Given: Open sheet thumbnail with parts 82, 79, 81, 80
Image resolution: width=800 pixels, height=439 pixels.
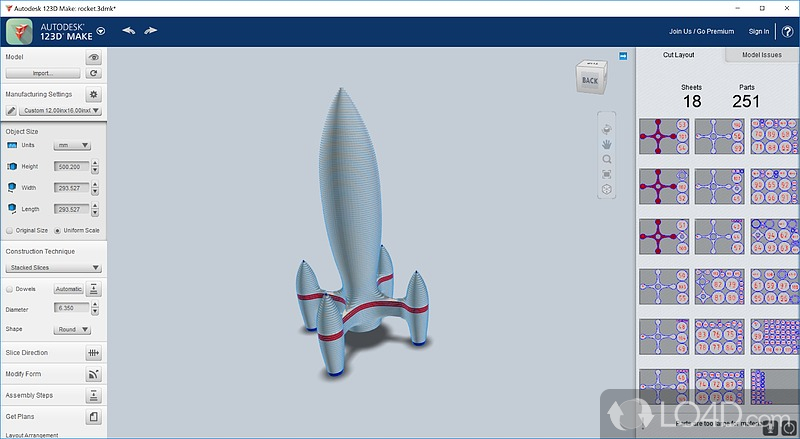Looking at the screenshot, I should (x=719, y=287).
